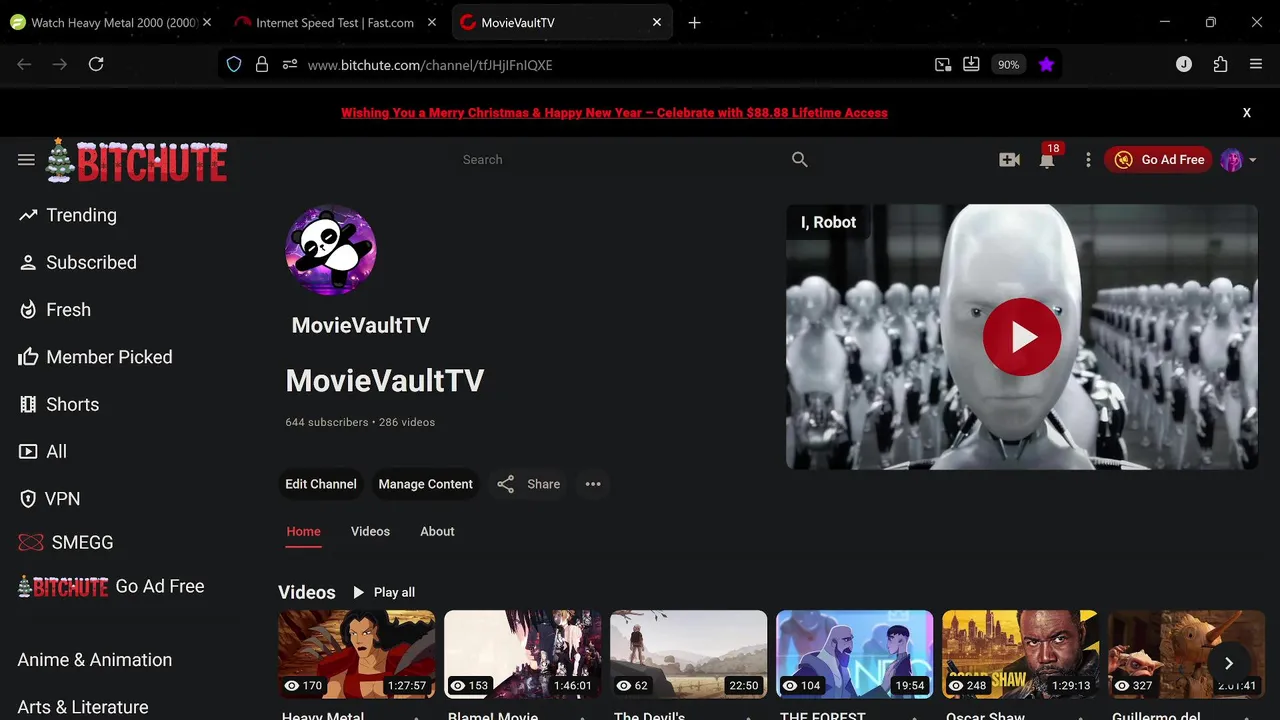Screen dimensions: 1280x720
Task: Click the Search input field
Action: 620,160
